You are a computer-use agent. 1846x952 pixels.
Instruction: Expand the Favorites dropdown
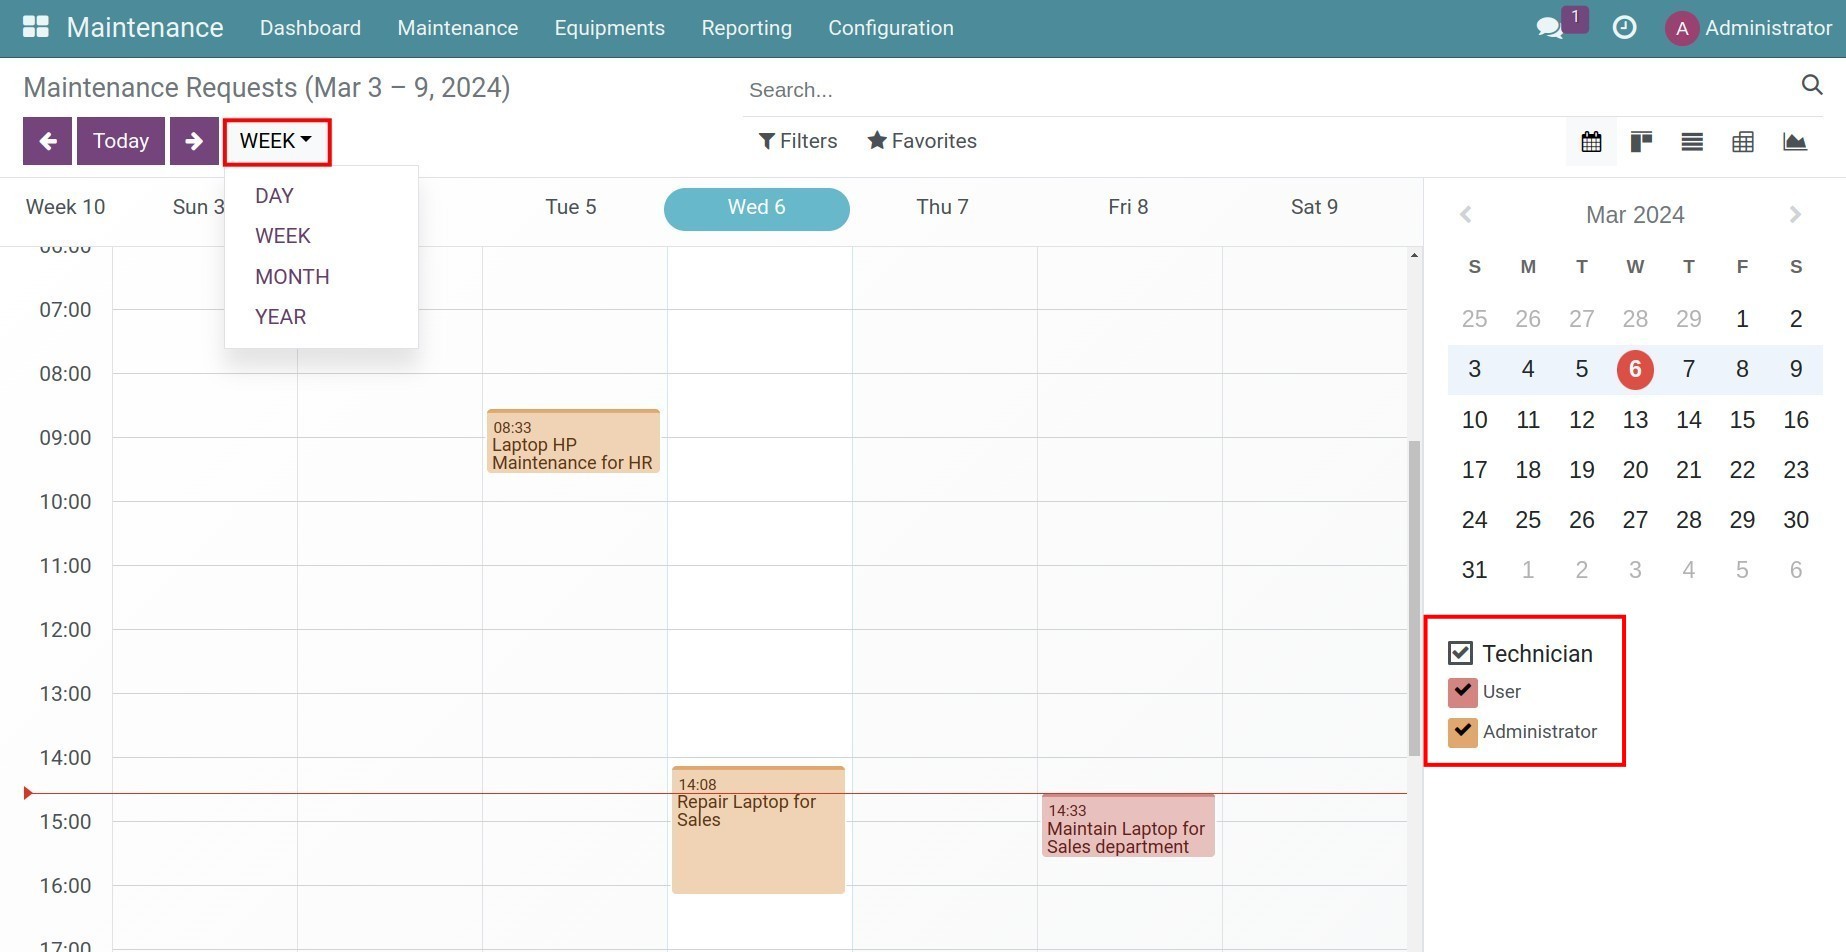click(x=922, y=141)
